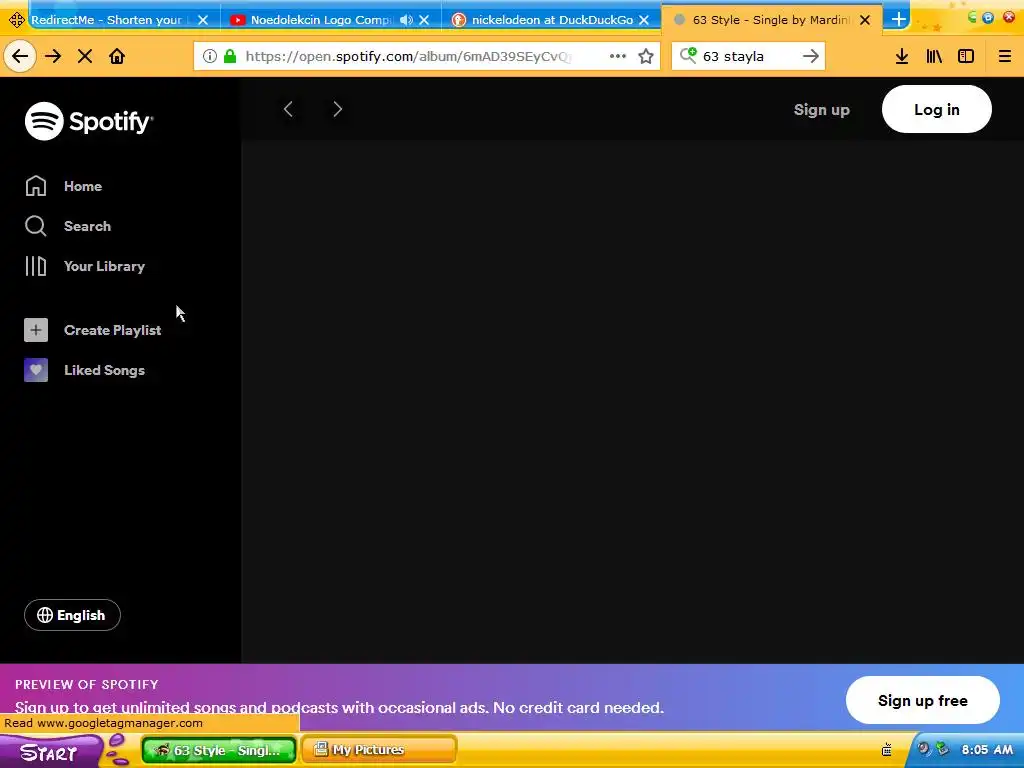The image size is (1024, 768).
Task: Switch to RedirectMe tab
Action: coord(108,20)
